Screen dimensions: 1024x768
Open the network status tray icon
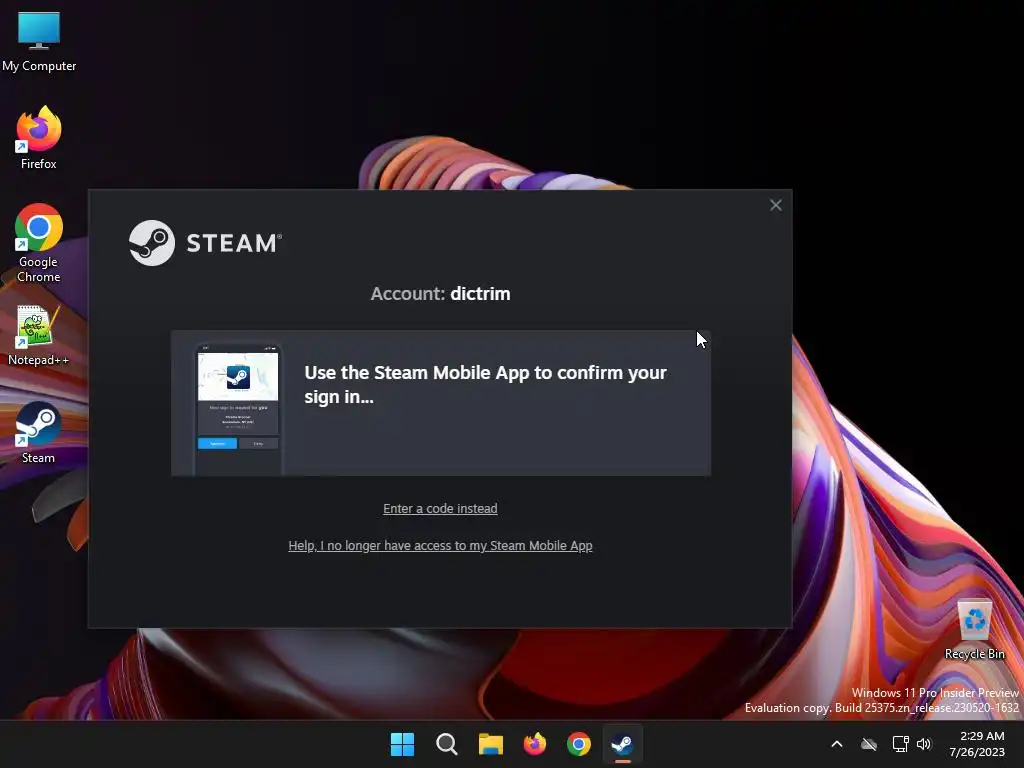901,744
